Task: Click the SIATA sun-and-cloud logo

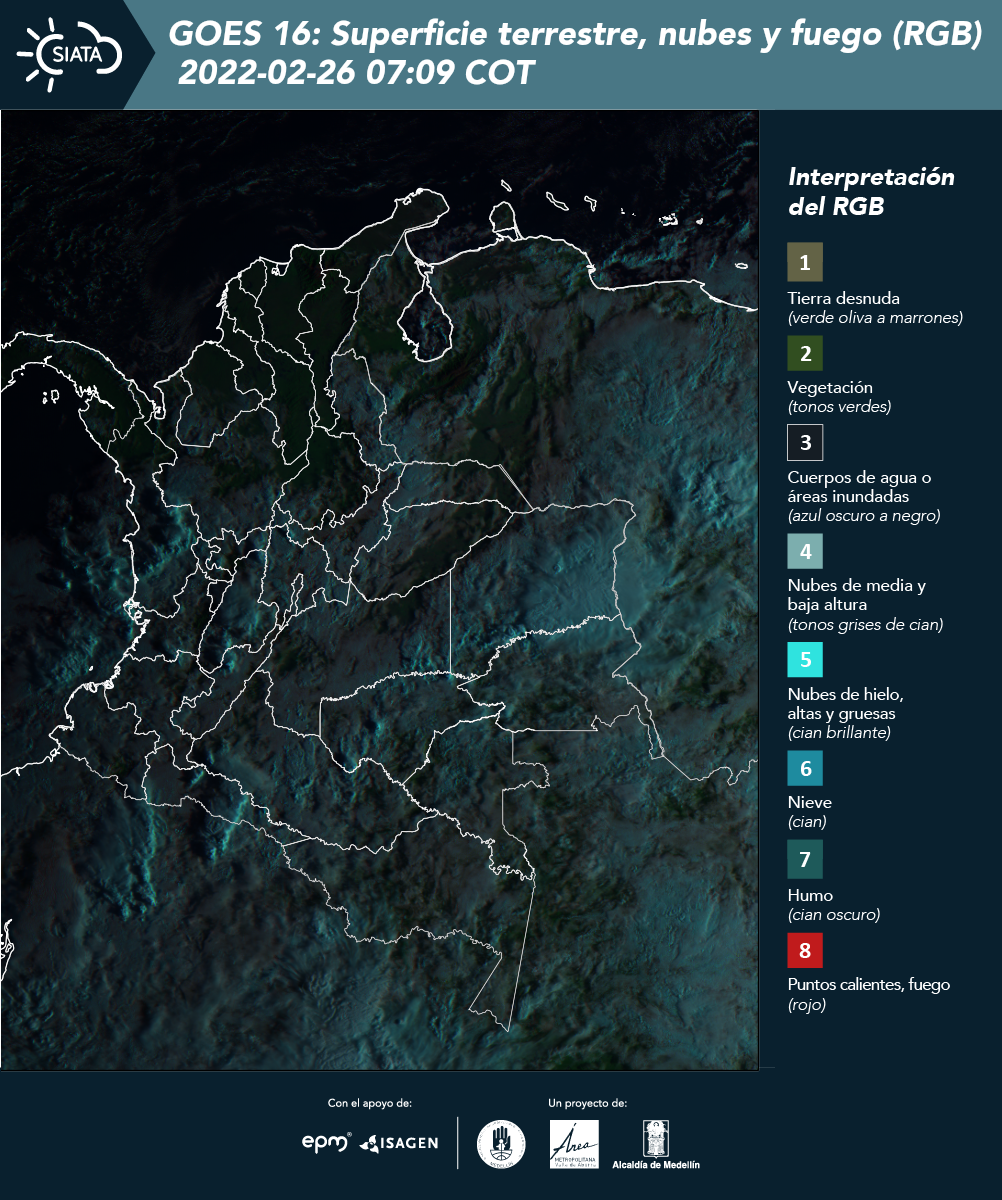Action: (x=70, y=54)
